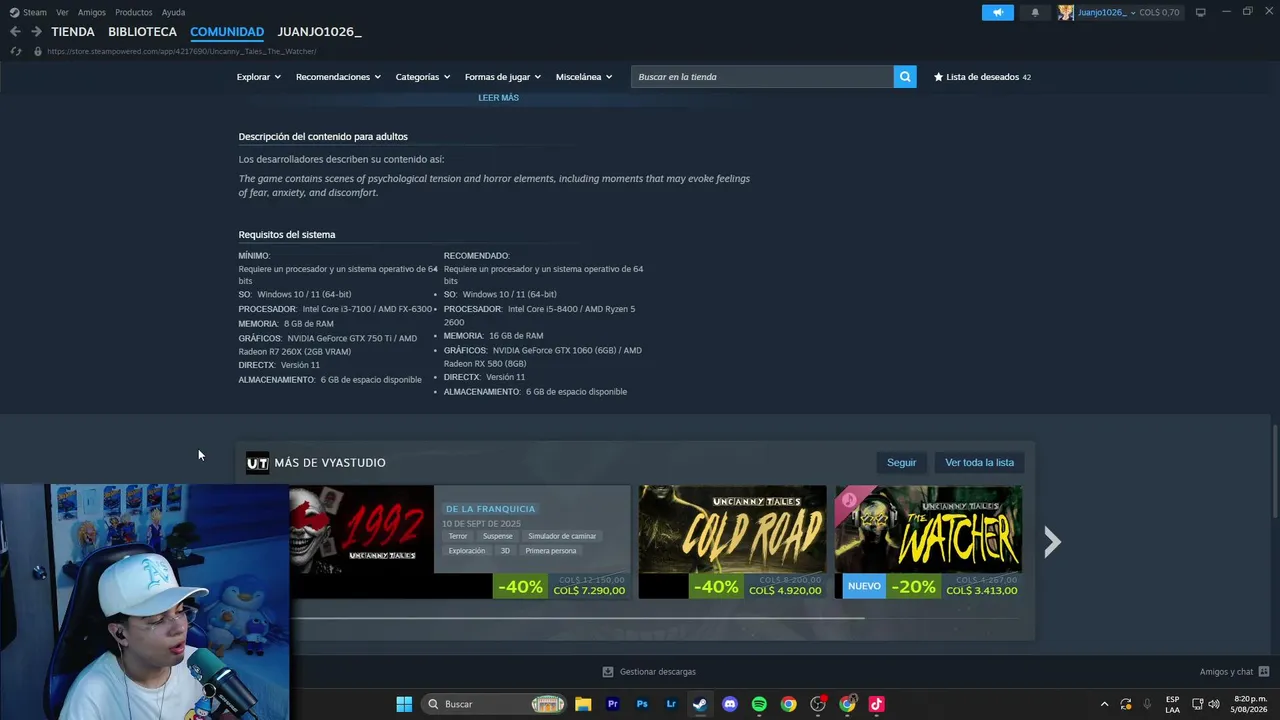Click the LEER MÁS link
The height and width of the screenshot is (720, 1280).
498,98
